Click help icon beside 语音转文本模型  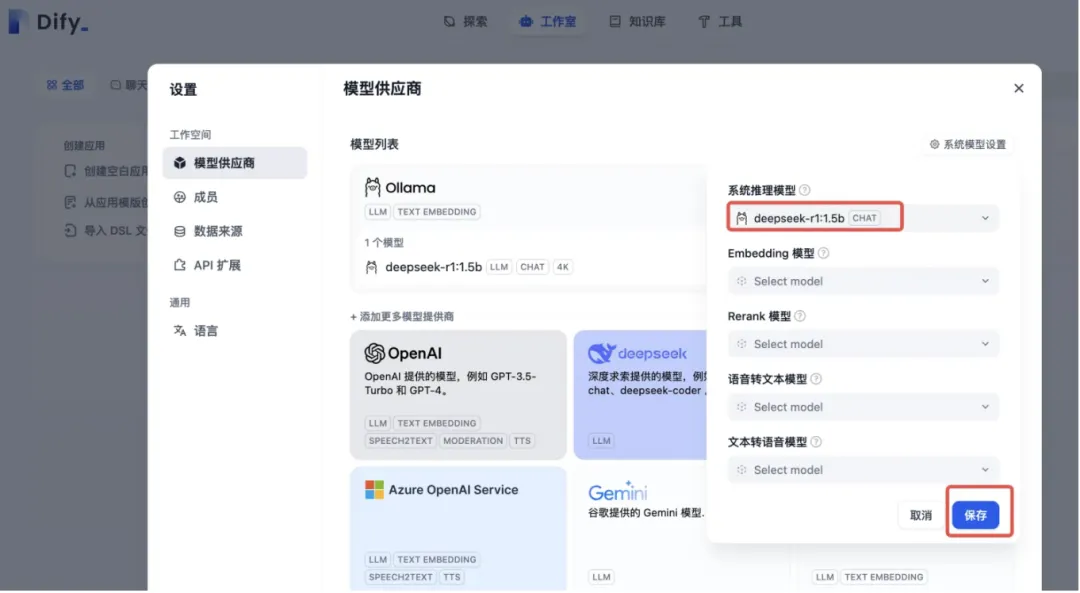816,379
